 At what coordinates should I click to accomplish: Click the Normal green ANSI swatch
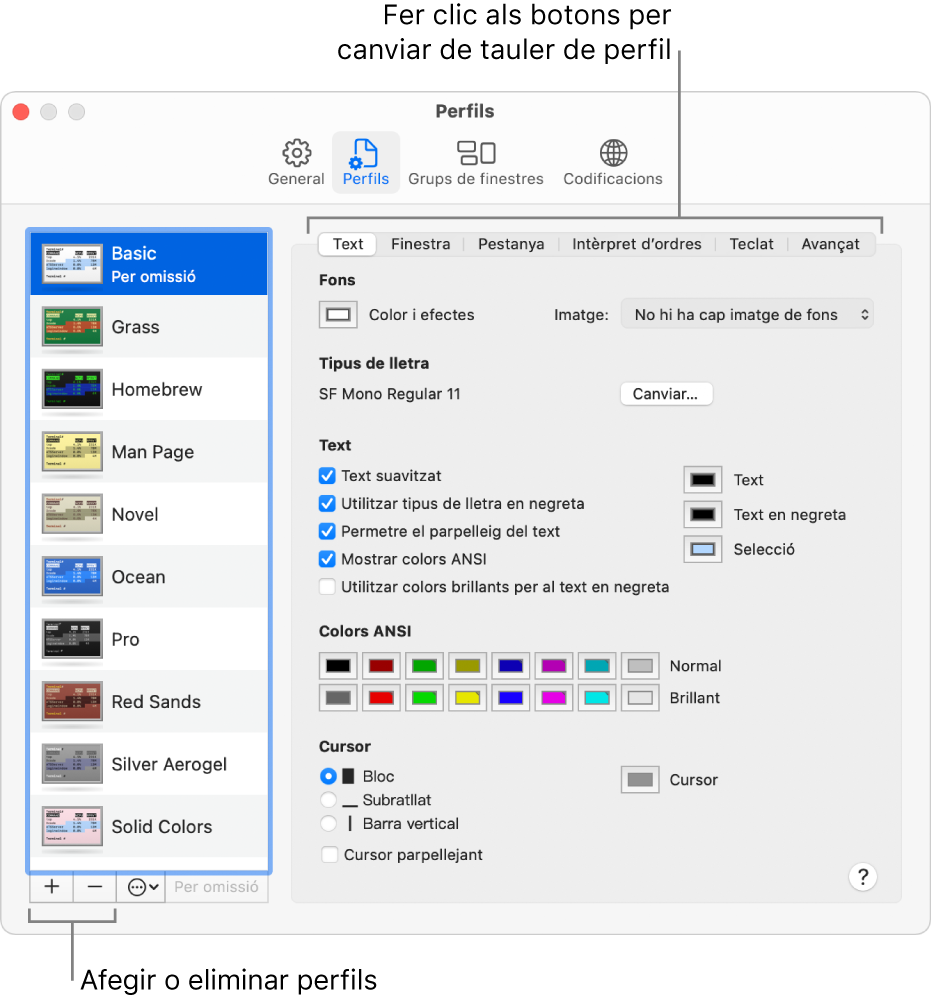pyautogui.click(x=424, y=666)
